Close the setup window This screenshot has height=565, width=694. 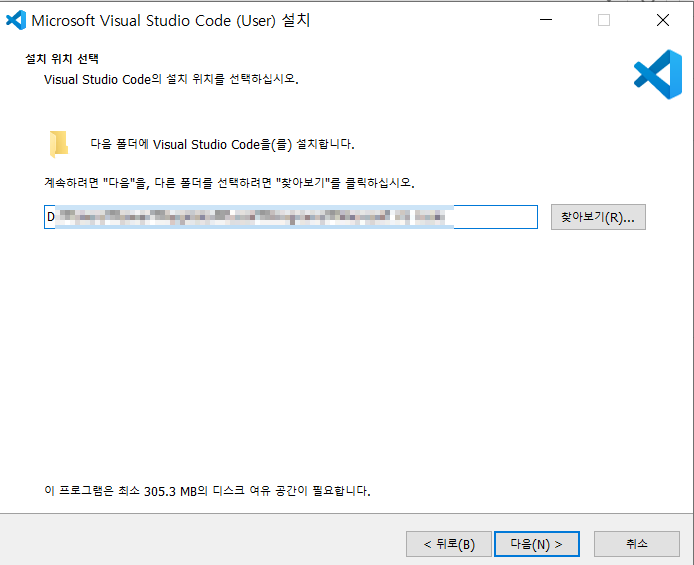(663, 20)
